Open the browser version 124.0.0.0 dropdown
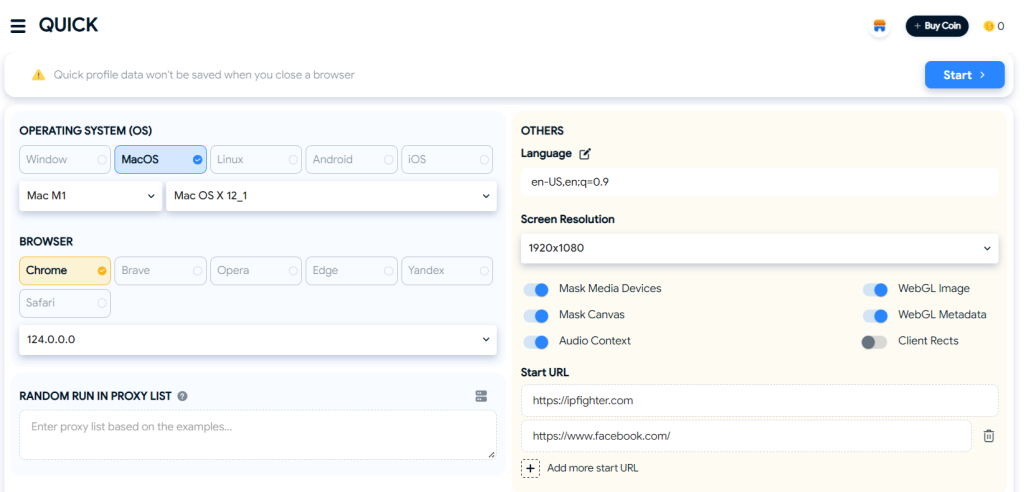 pyautogui.click(x=258, y=340)
